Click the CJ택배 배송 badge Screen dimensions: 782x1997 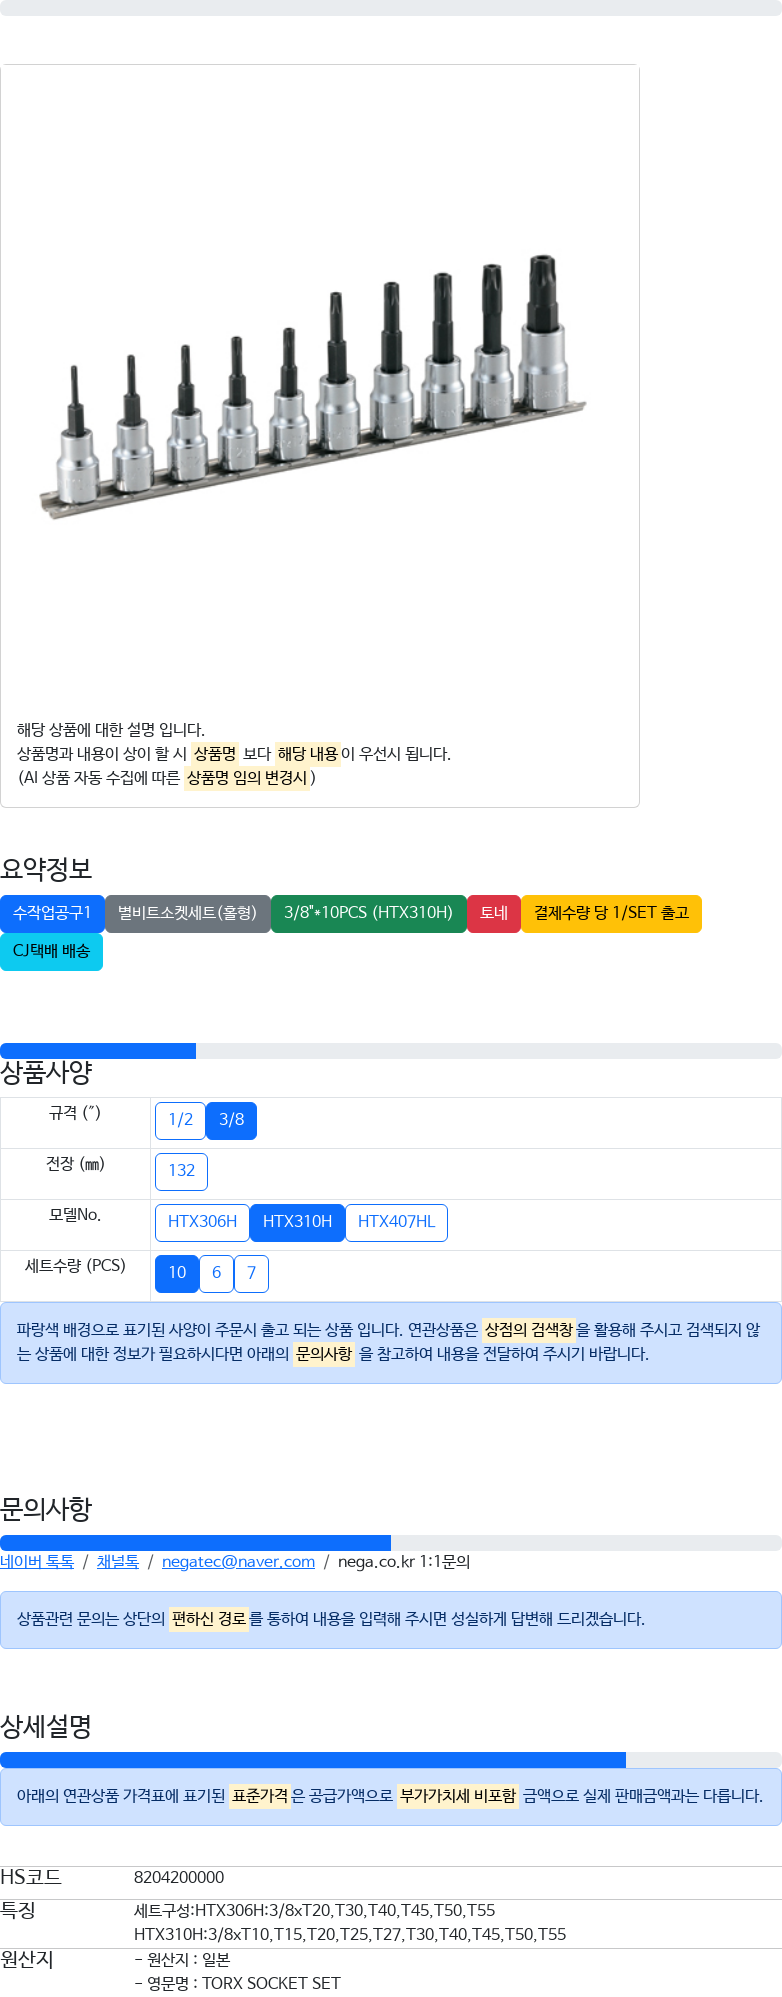coord(52,951)
